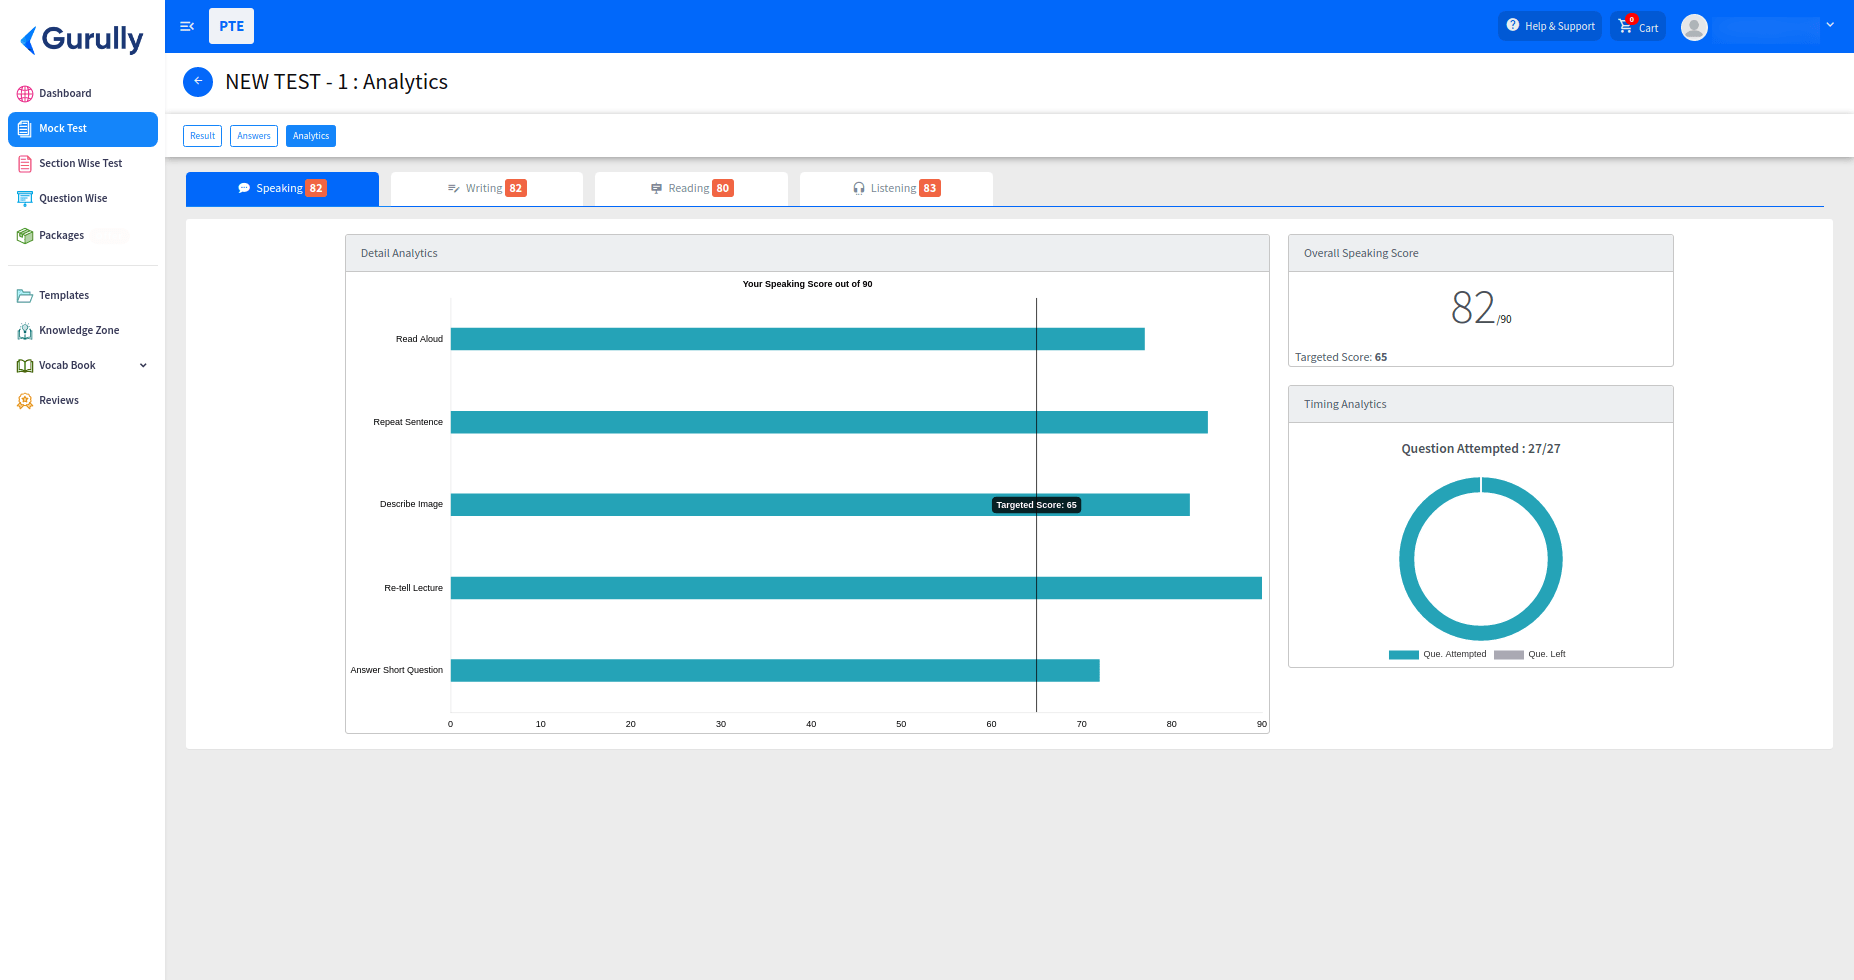The image size is (1854, 980).
Task: Click the back arrow beside NEW TEST title
Action: (198, 82)
